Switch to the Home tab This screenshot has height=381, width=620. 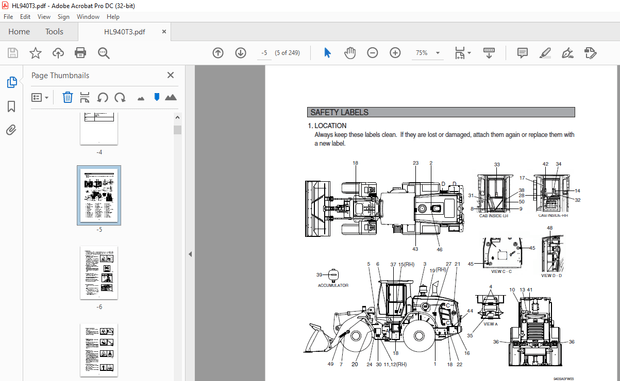[x=19, y=32]
